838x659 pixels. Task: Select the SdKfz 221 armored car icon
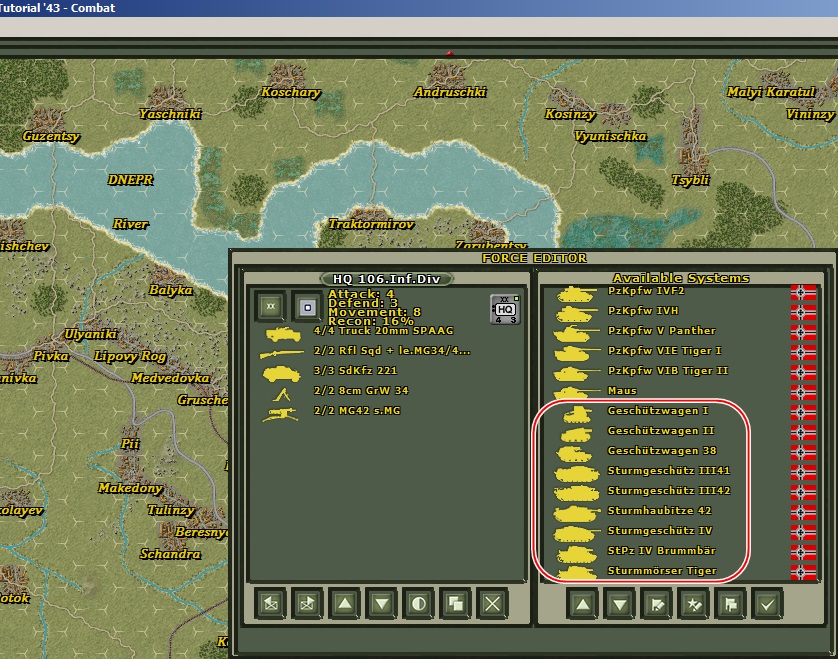282,373
